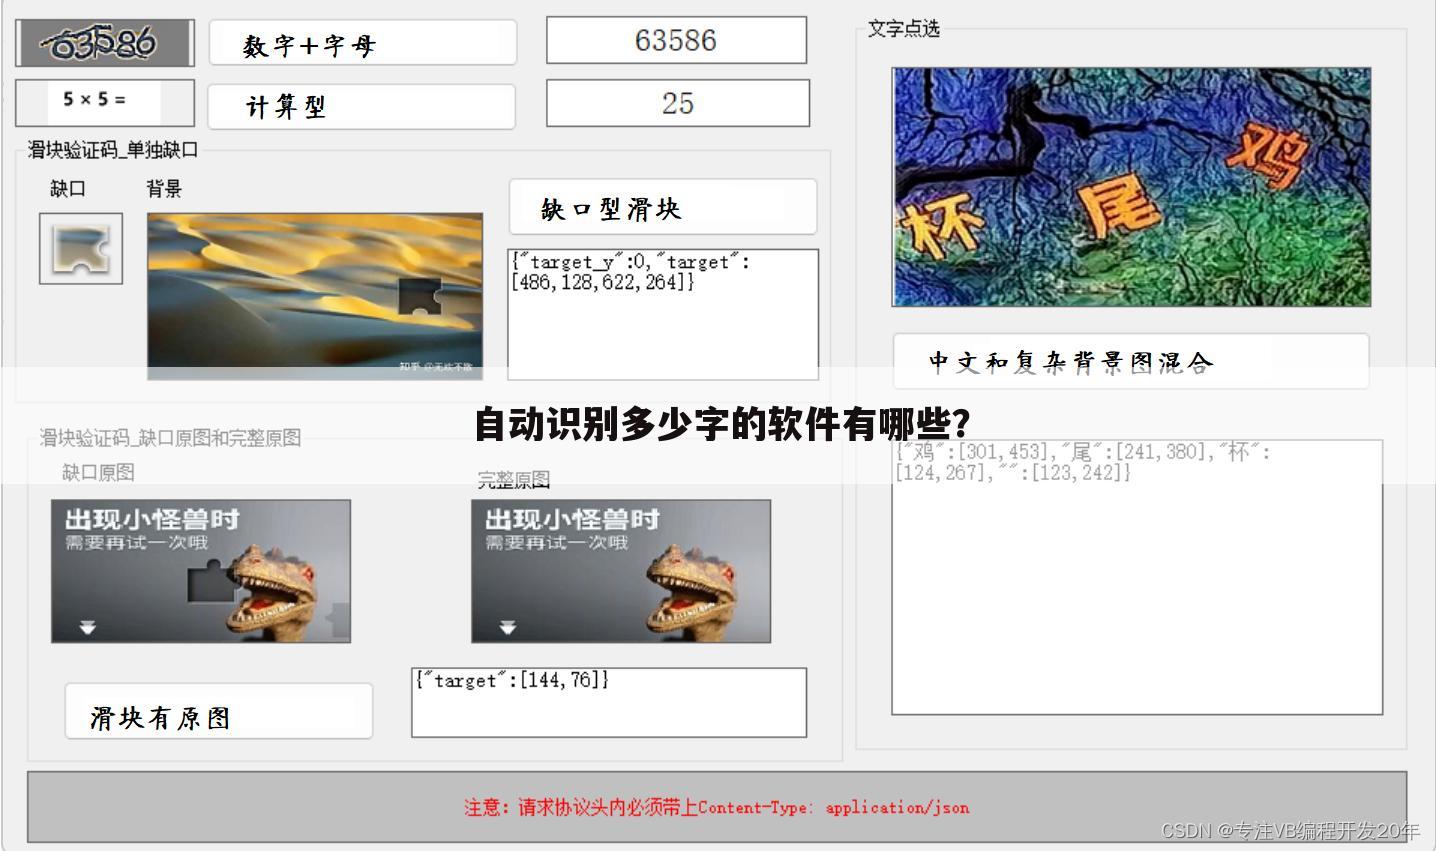The height and width of the screenshot is (851, 1436).
Task: Click the 缺口 label
Action: coord(68,188)
